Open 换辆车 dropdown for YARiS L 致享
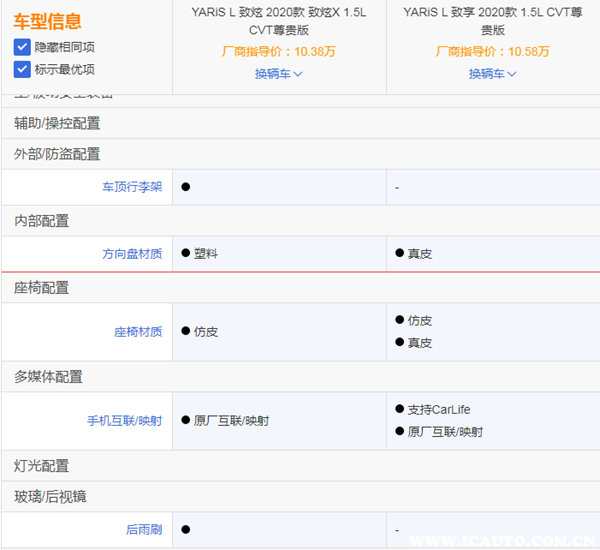The width and height of the screenshot is (600, 550). point(493,73)
